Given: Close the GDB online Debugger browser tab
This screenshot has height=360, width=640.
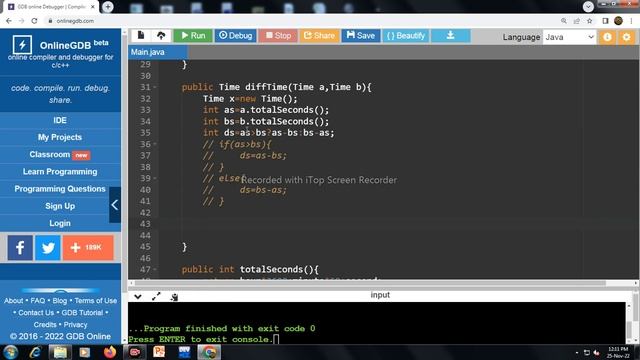Looking at the screenshot, I should tap(93, 7).
